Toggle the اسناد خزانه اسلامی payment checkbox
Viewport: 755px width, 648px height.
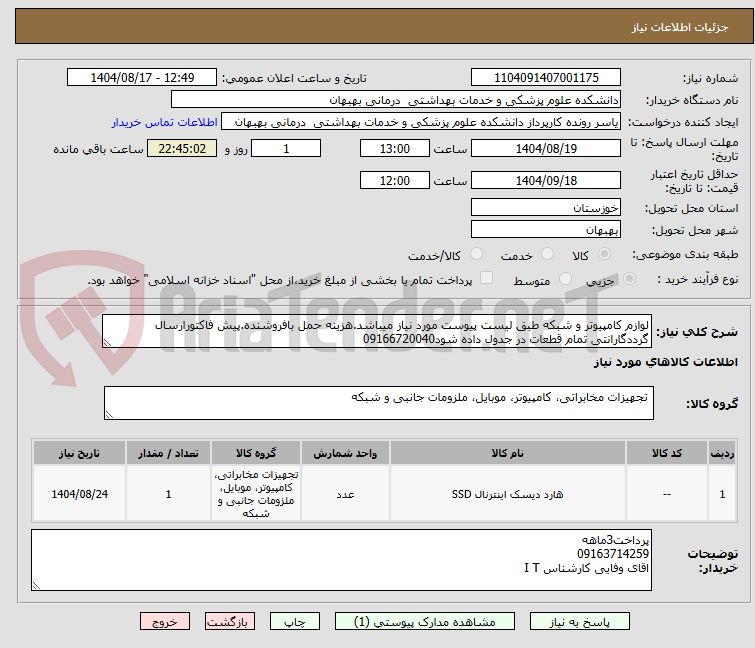[x=487, y=279]
